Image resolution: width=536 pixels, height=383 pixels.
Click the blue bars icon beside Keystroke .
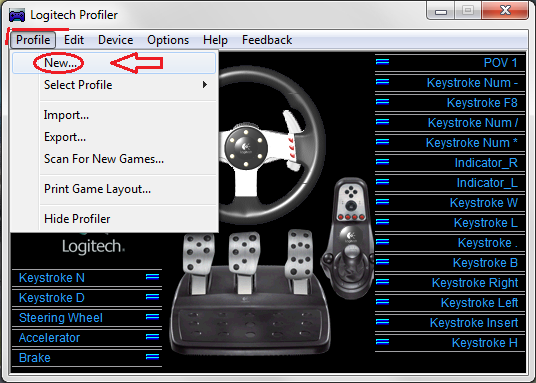pyautogui.click(x=382, y=242)
